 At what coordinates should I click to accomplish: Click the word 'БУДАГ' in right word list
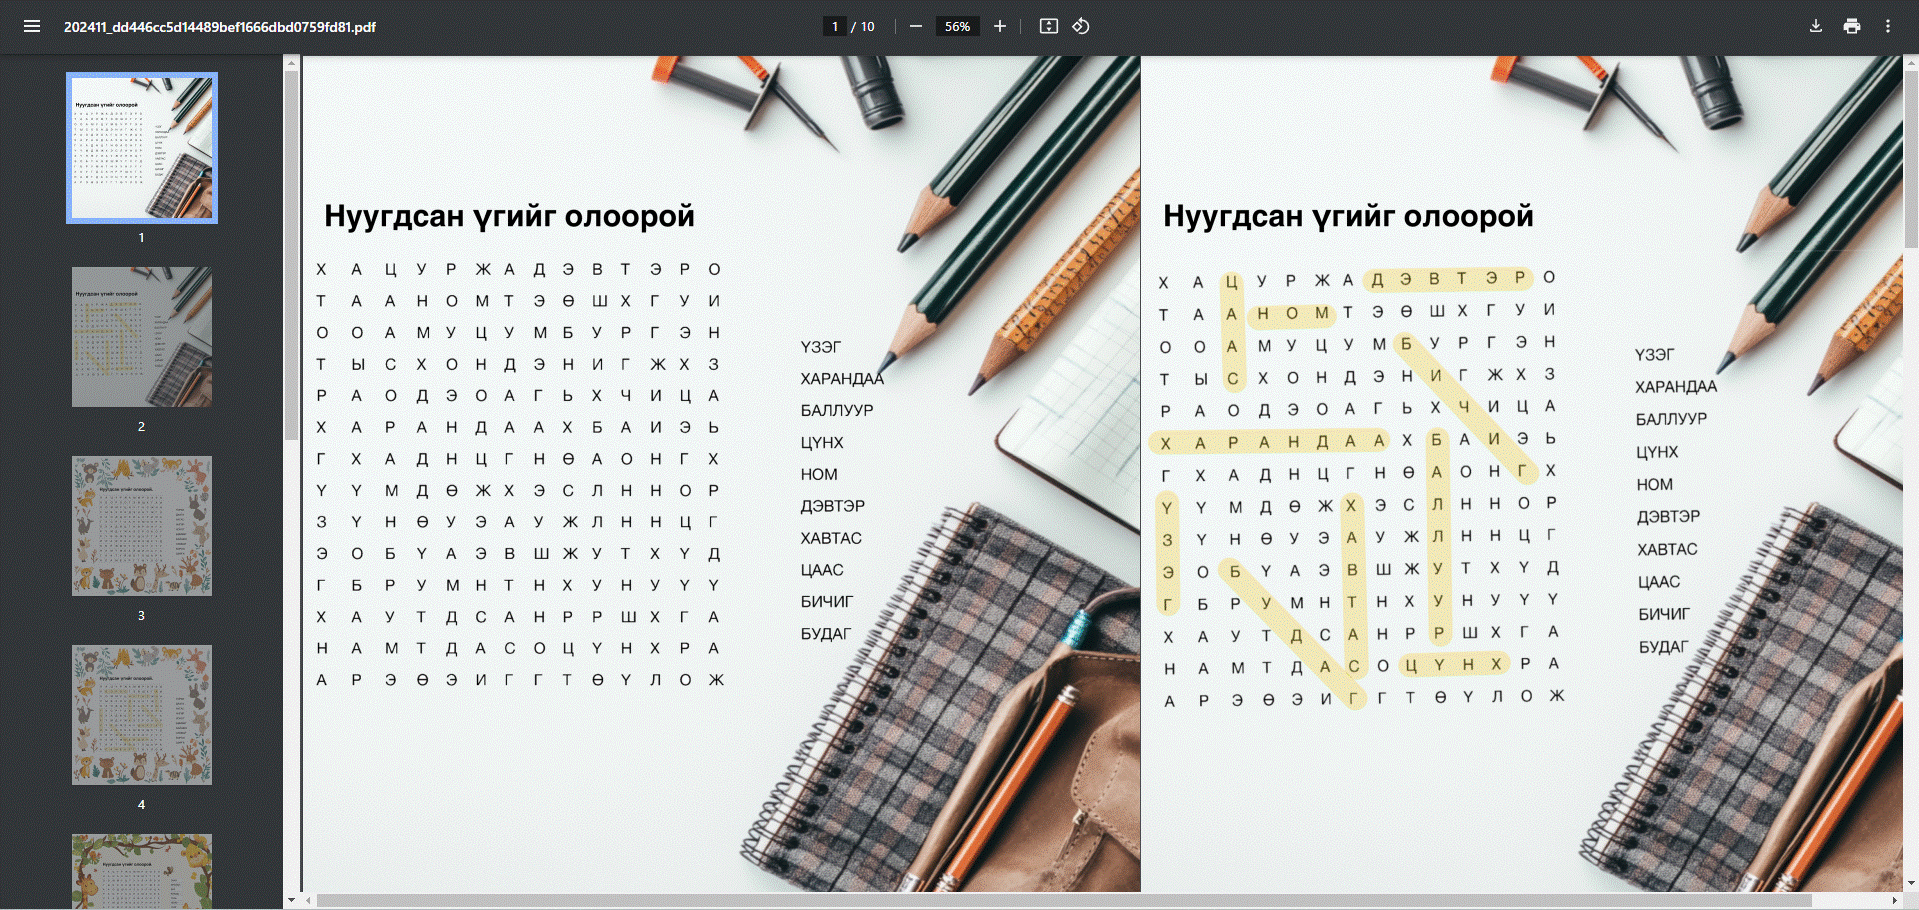tap(1663, 647)
